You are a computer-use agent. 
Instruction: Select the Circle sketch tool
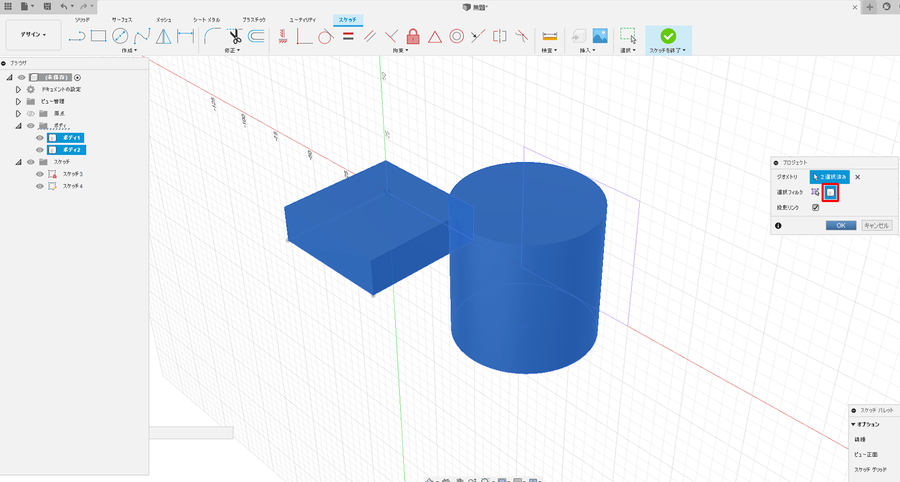pos(120,36)
